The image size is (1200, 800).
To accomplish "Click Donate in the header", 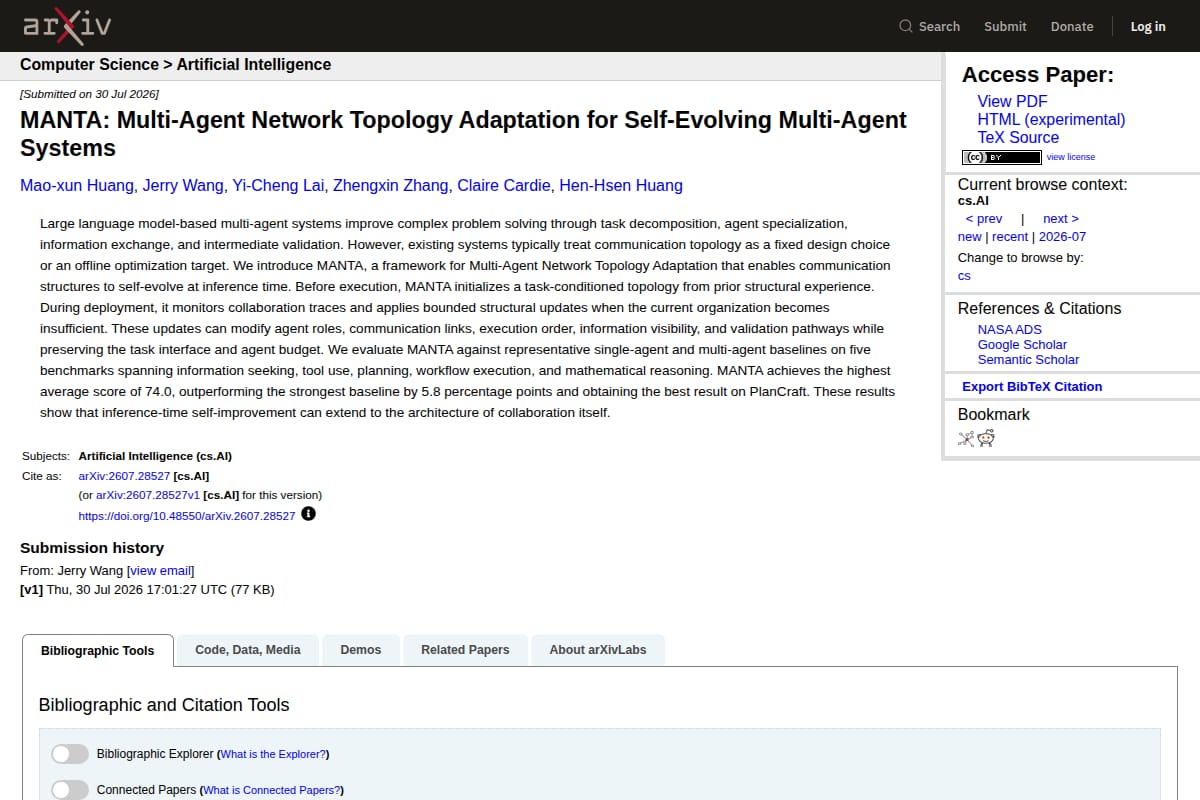I will (1072, 27).
